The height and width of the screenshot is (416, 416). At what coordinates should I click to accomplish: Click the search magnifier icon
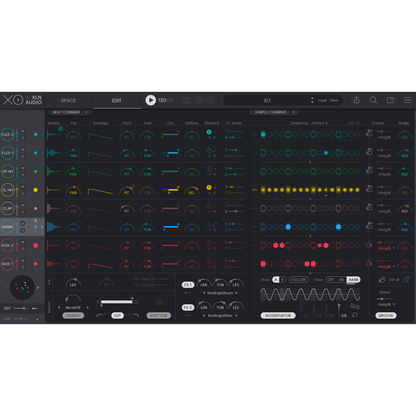[373, 100]
